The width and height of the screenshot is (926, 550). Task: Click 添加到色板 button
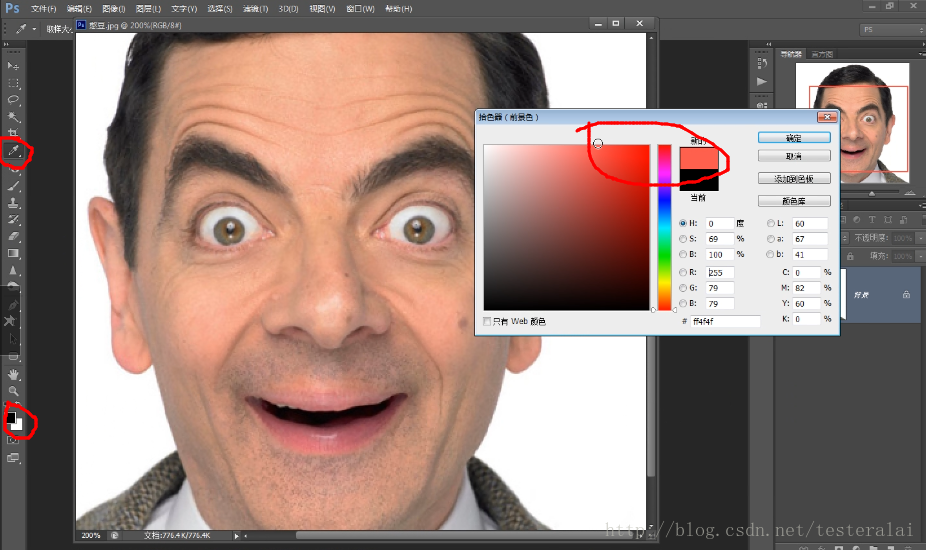click(794, 178)
